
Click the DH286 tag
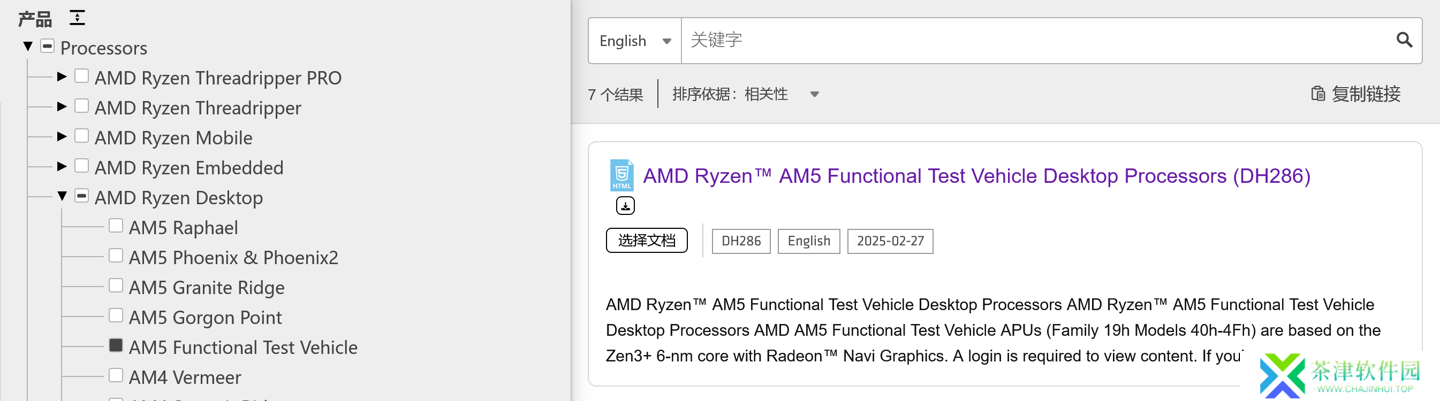(741, 241)
